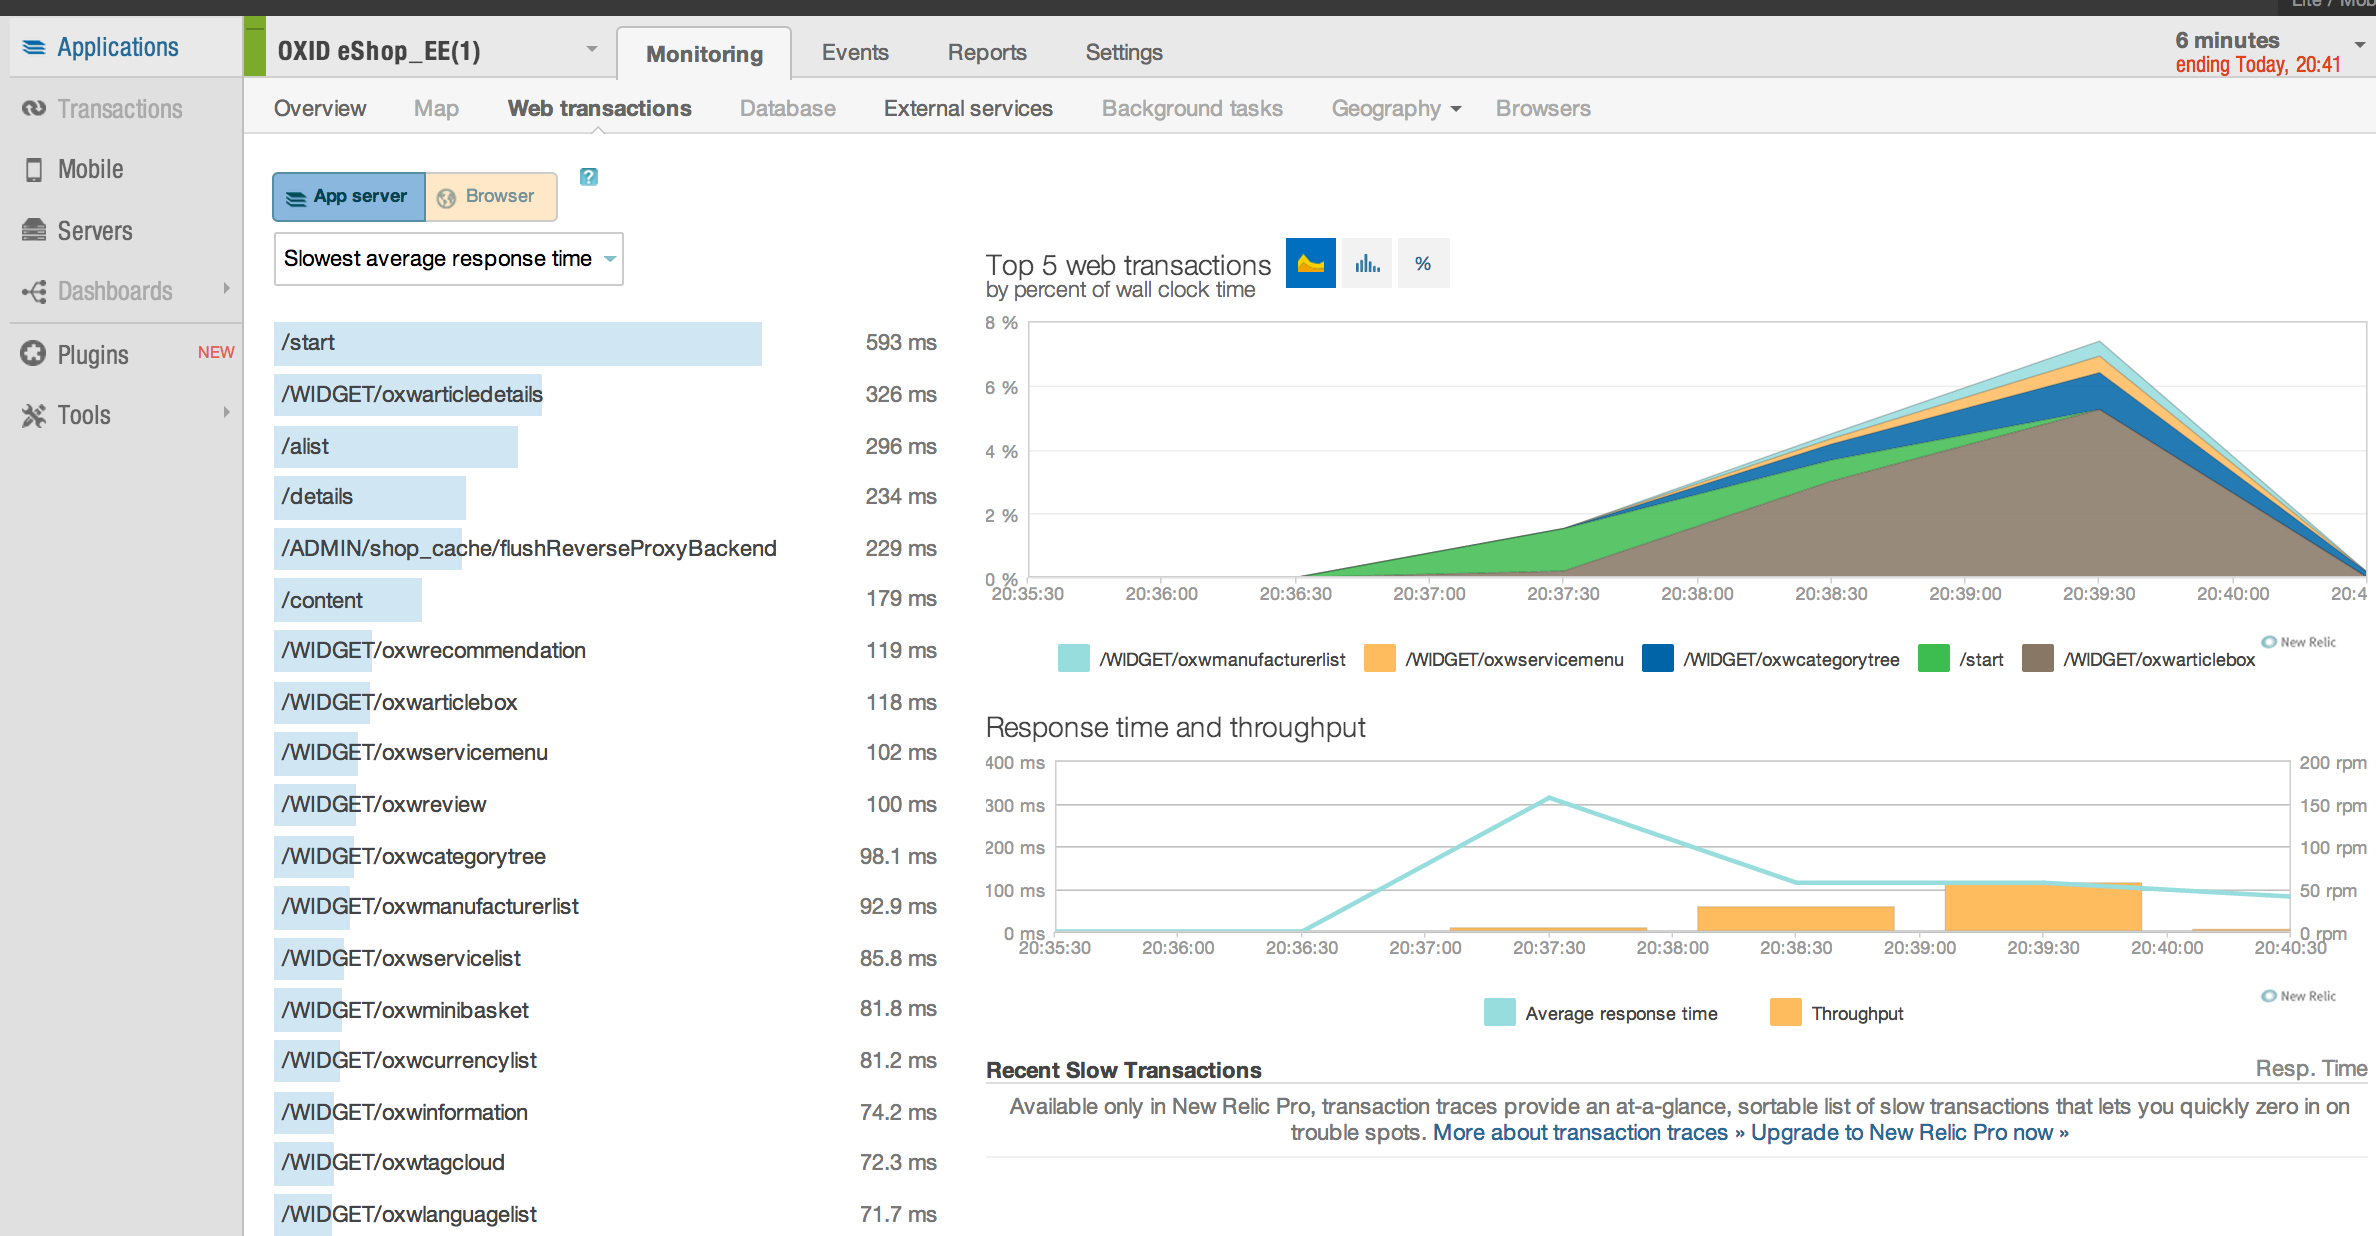
Task: Toggle Throughput legend swatch
Action: pos(1785,1013)
